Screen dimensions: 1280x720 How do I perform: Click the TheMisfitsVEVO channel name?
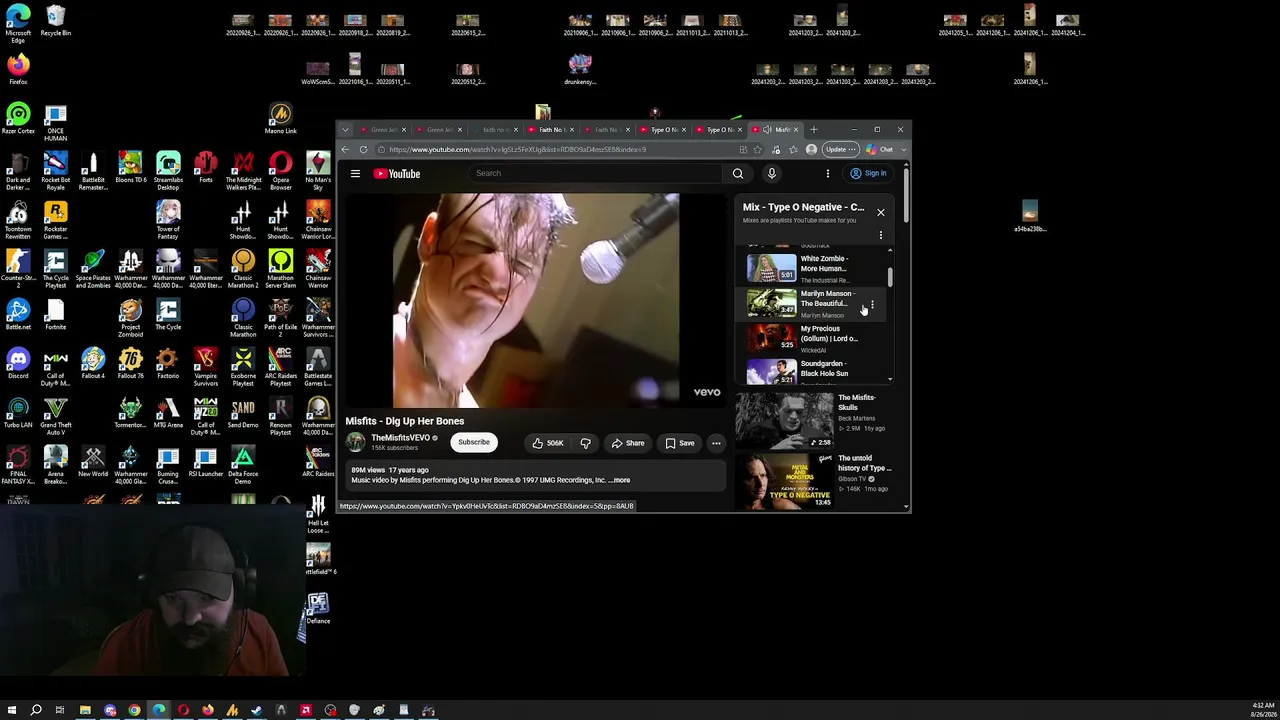(400, 438)
